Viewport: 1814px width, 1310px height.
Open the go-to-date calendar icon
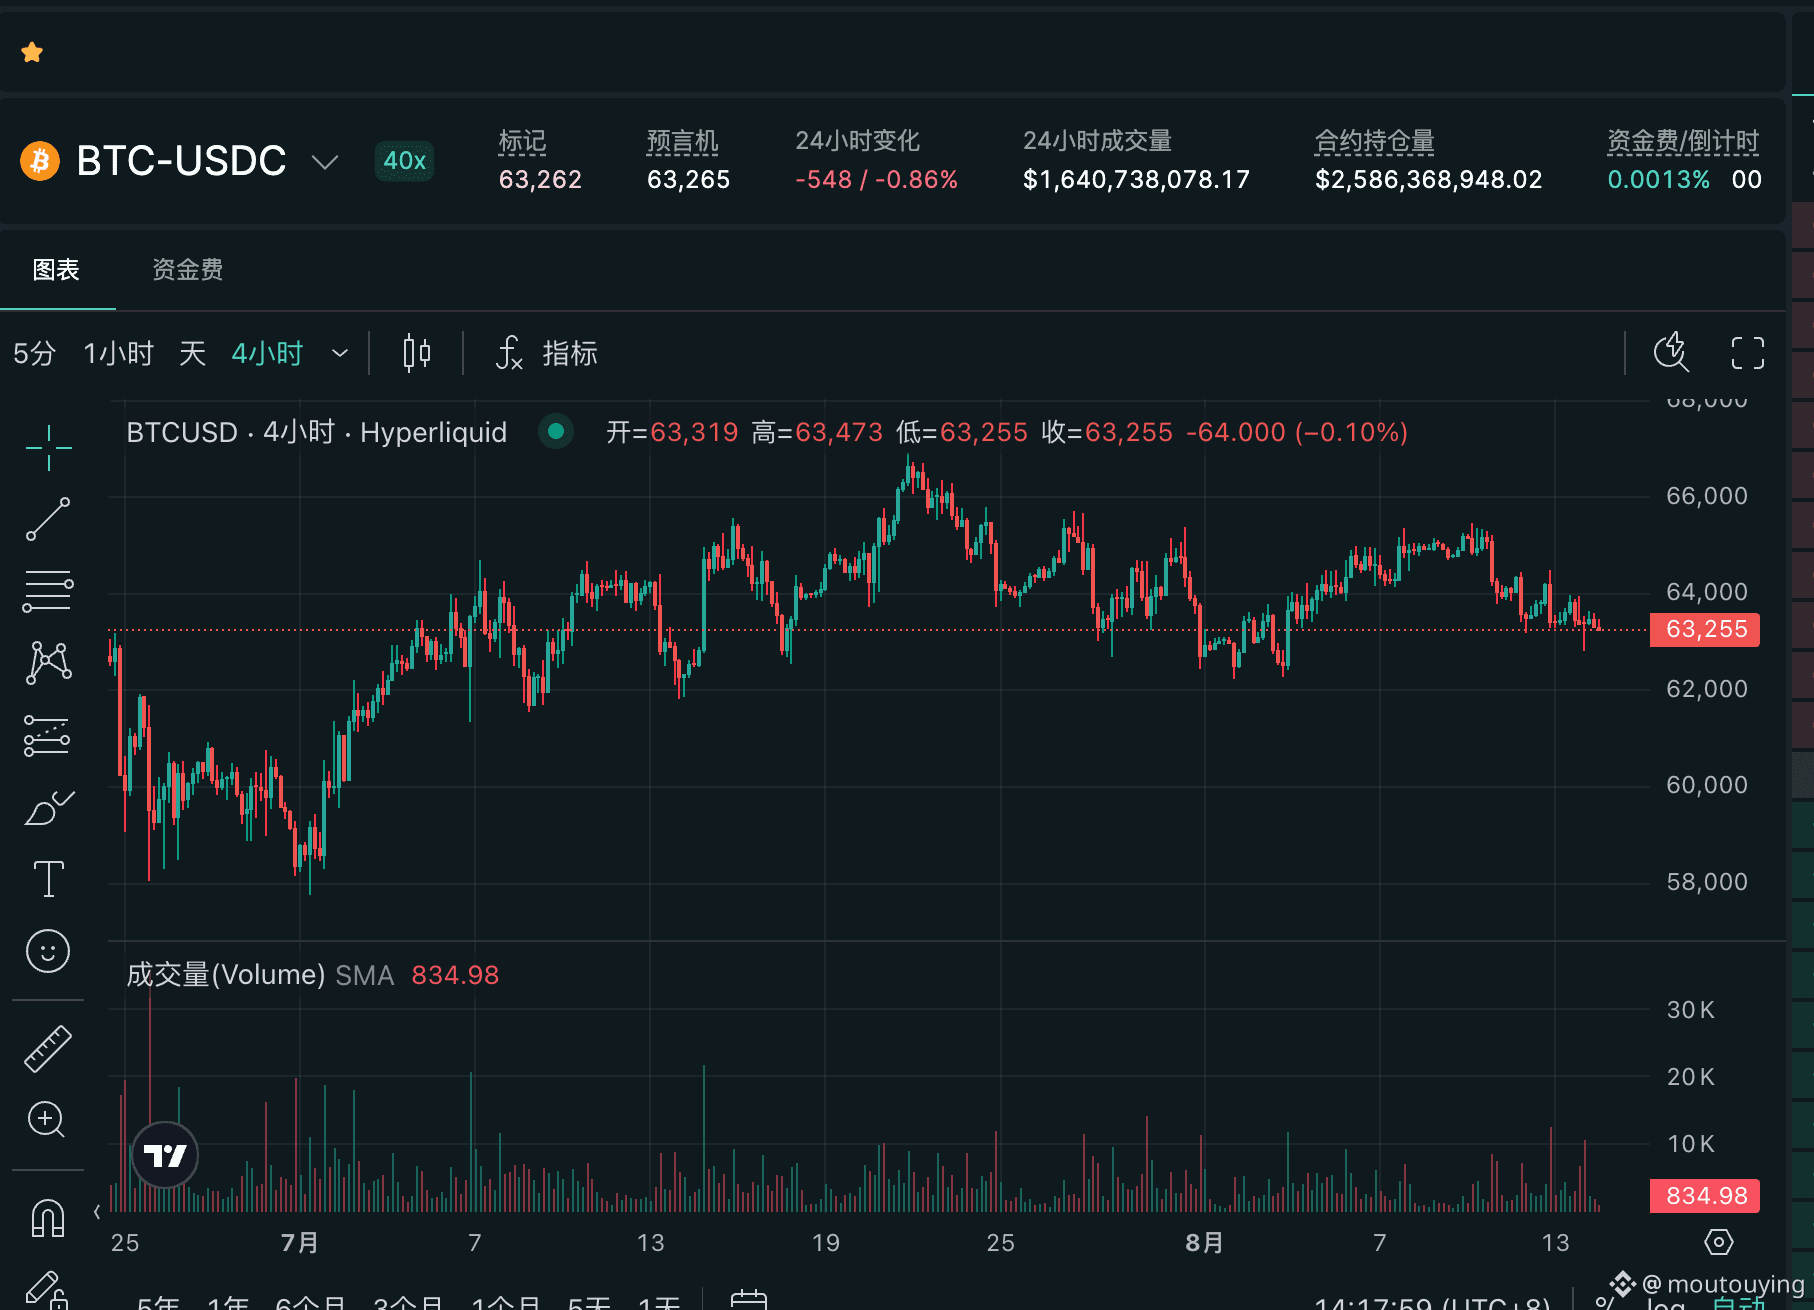(748, 1301)
